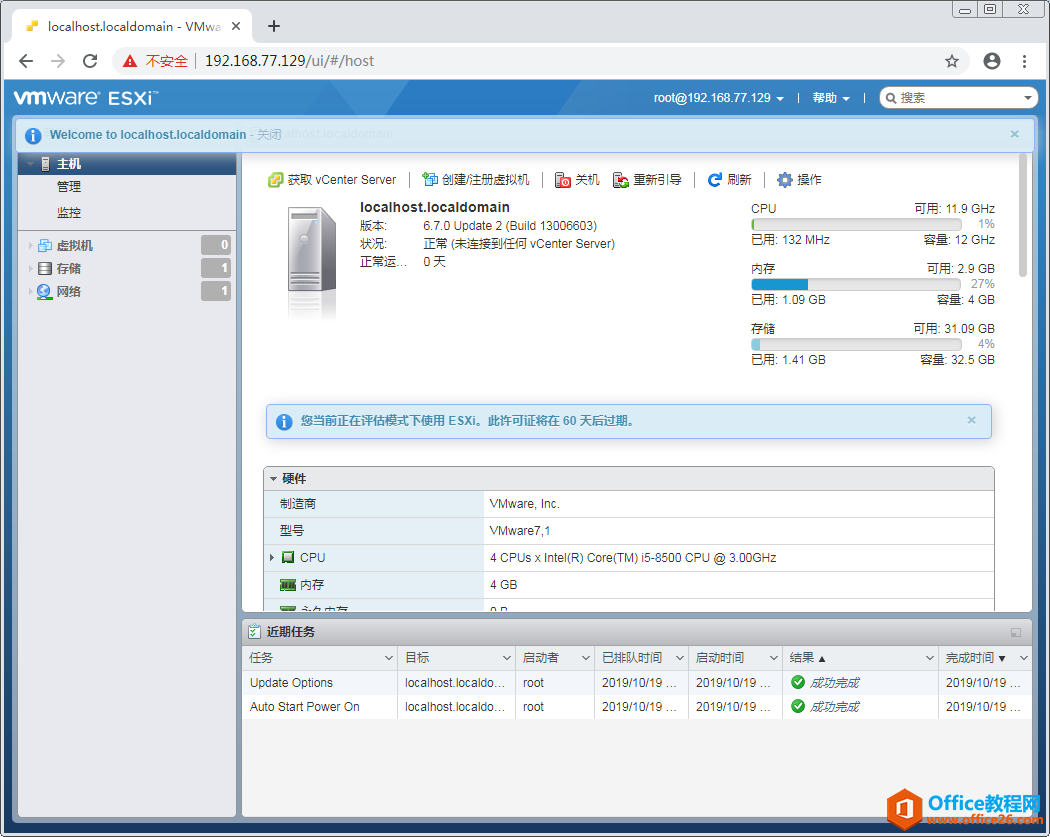
Task: Click the Virtual Machines icon in navigator
Action: (x=45, y=245)
